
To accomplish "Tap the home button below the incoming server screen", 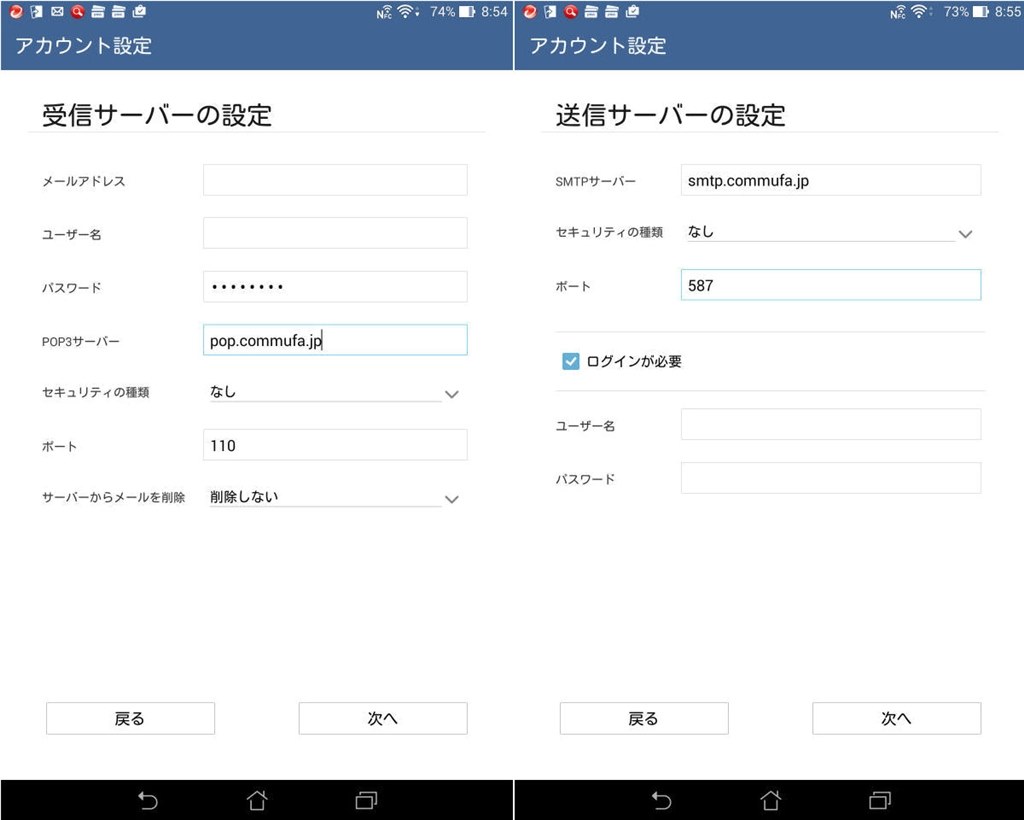I will 256,800.
